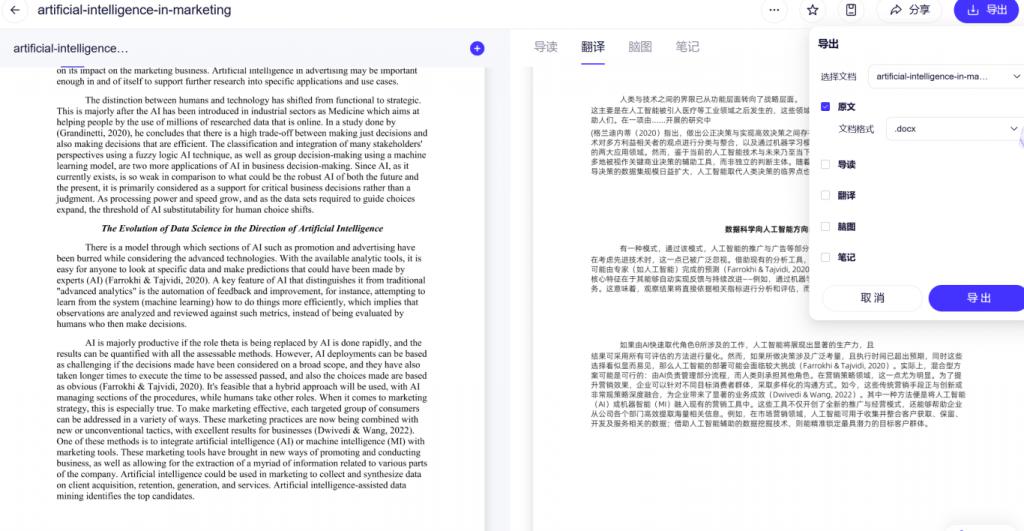Uncheck the 原文 original text checkbox
1024x531 pixels.
pyautogui.click(x=825, y=106)
